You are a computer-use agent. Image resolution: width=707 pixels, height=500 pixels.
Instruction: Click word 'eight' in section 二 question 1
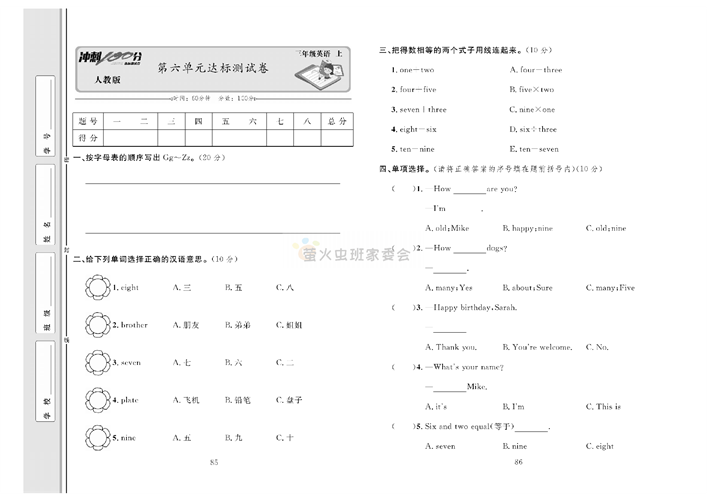coord(129,287)
